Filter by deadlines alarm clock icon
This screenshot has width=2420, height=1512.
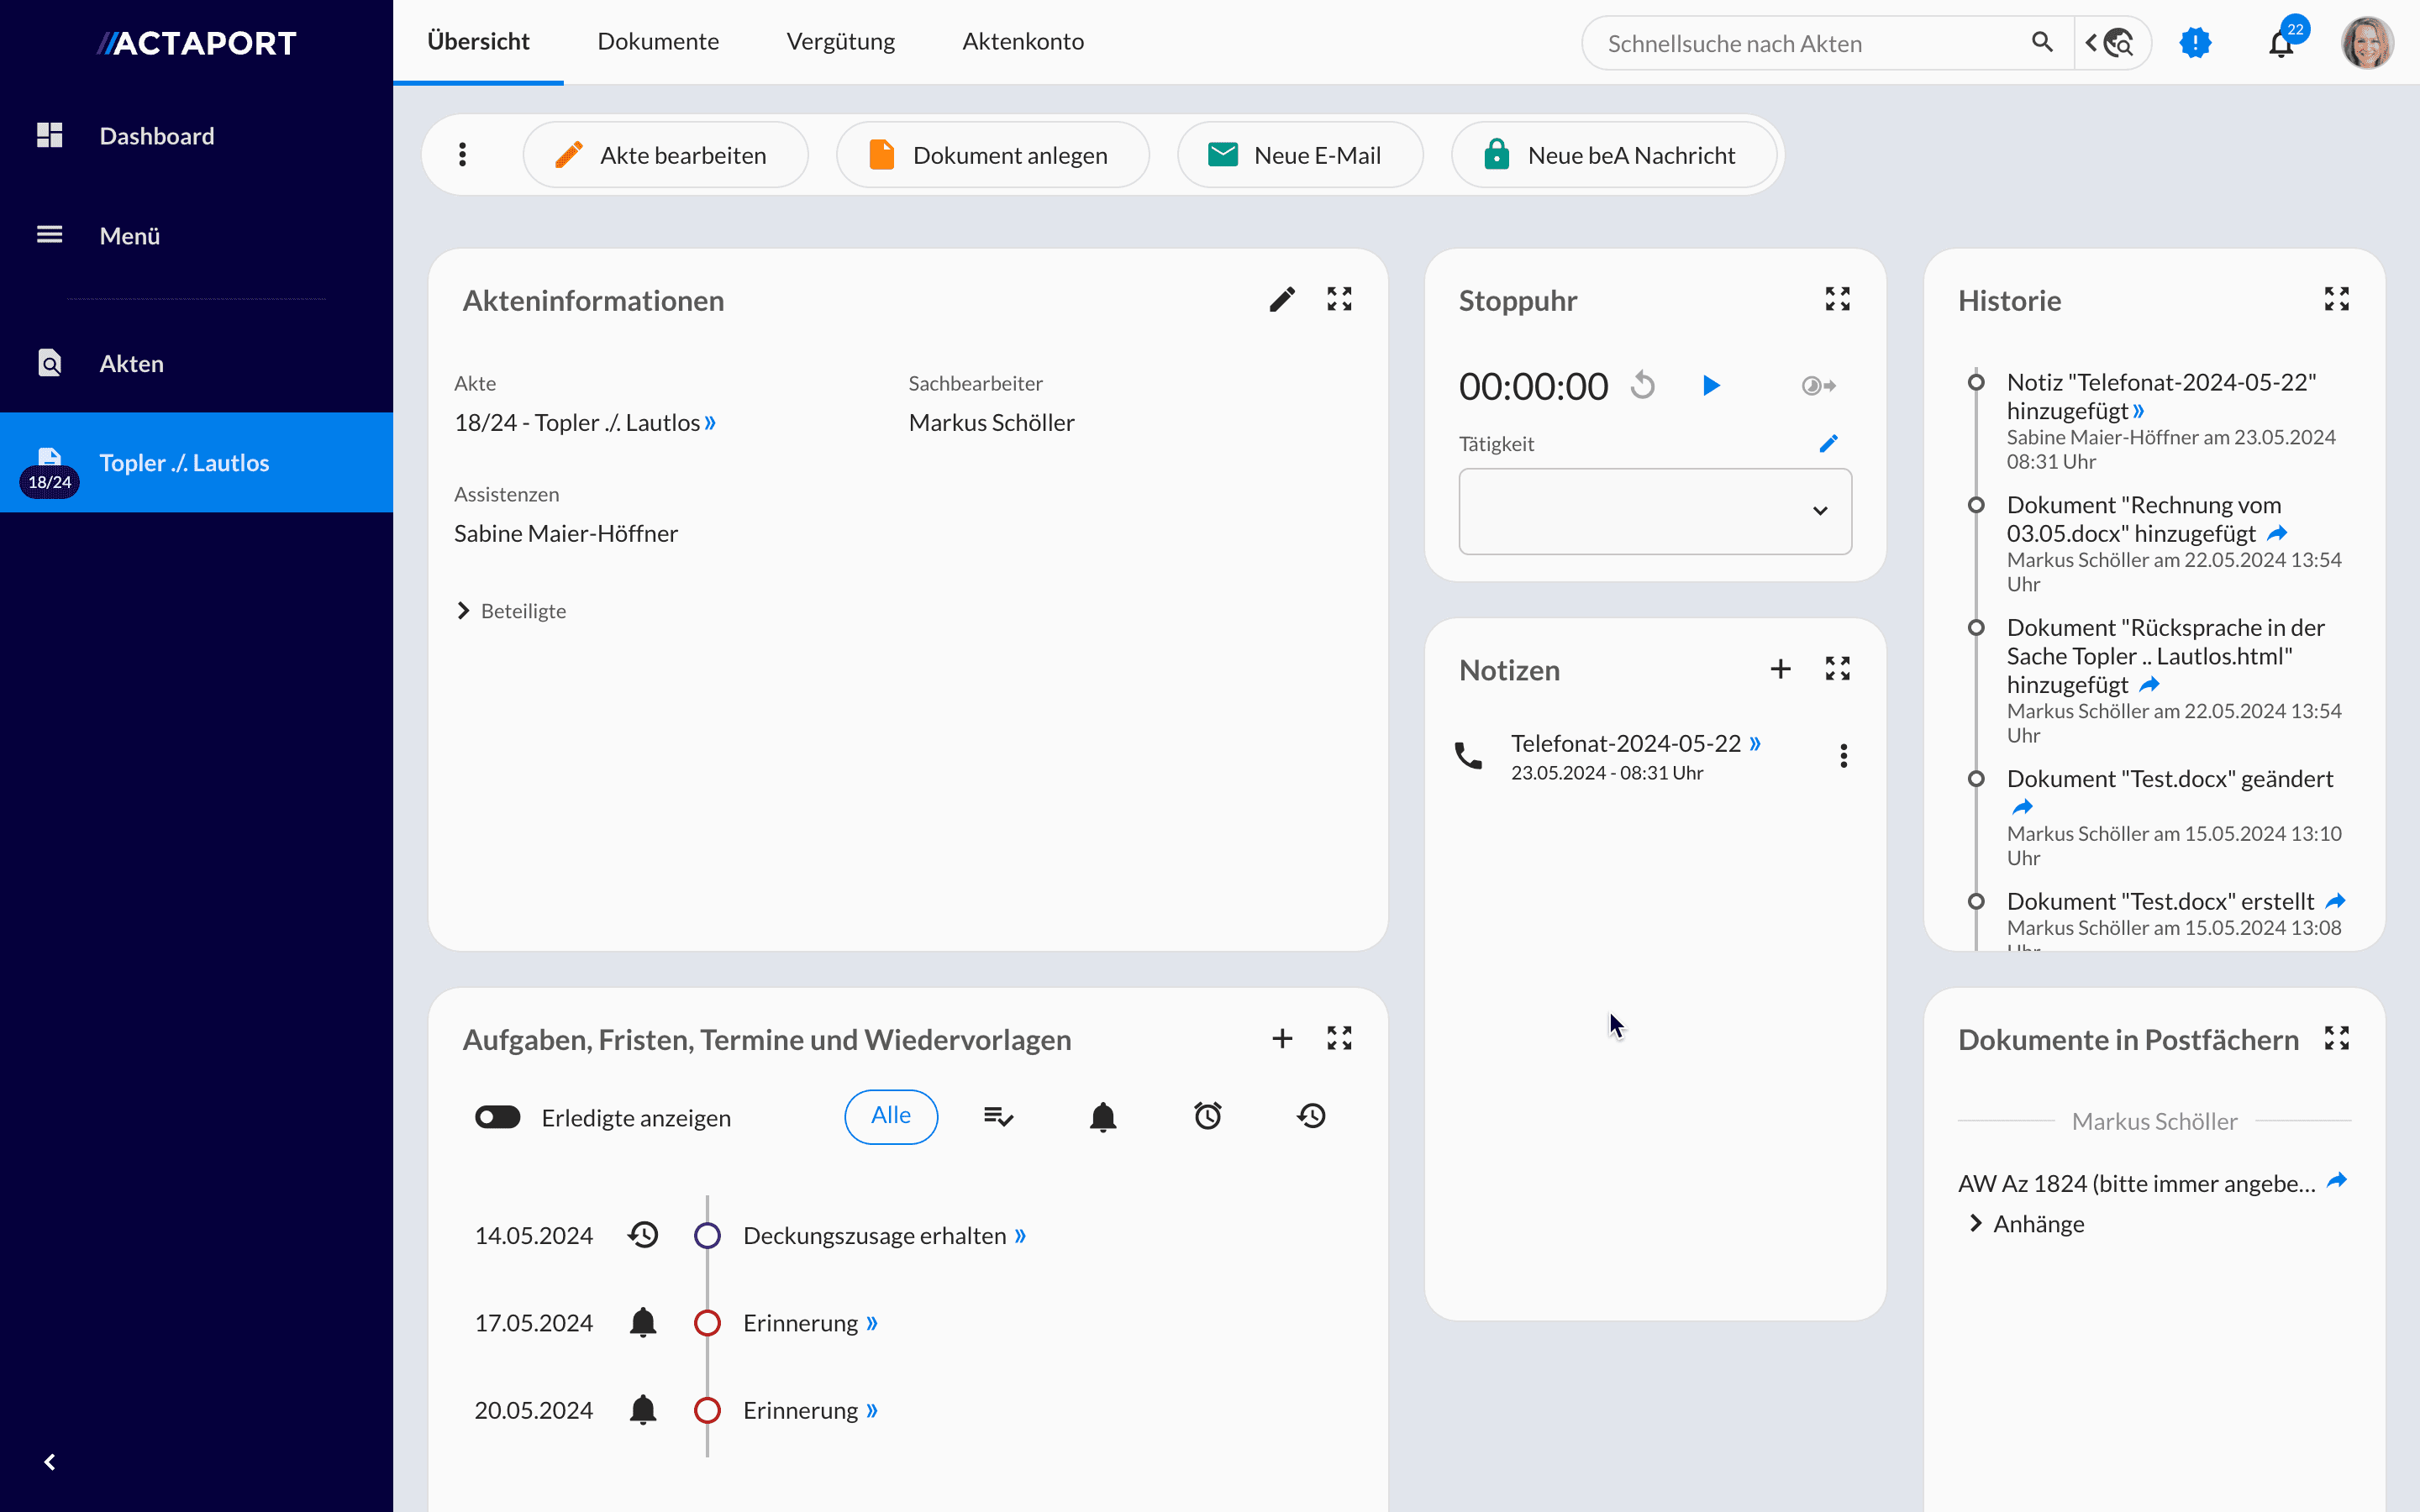1208,1116
